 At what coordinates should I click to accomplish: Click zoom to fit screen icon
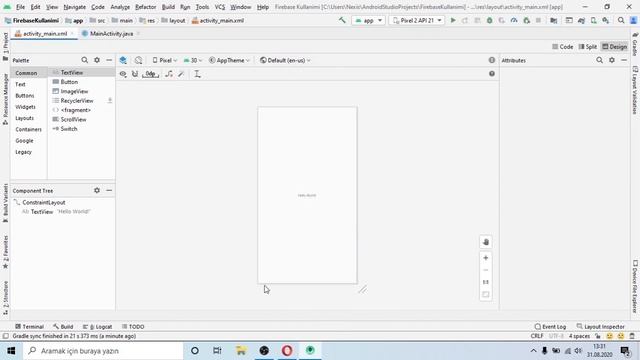[x=486, y=294]
